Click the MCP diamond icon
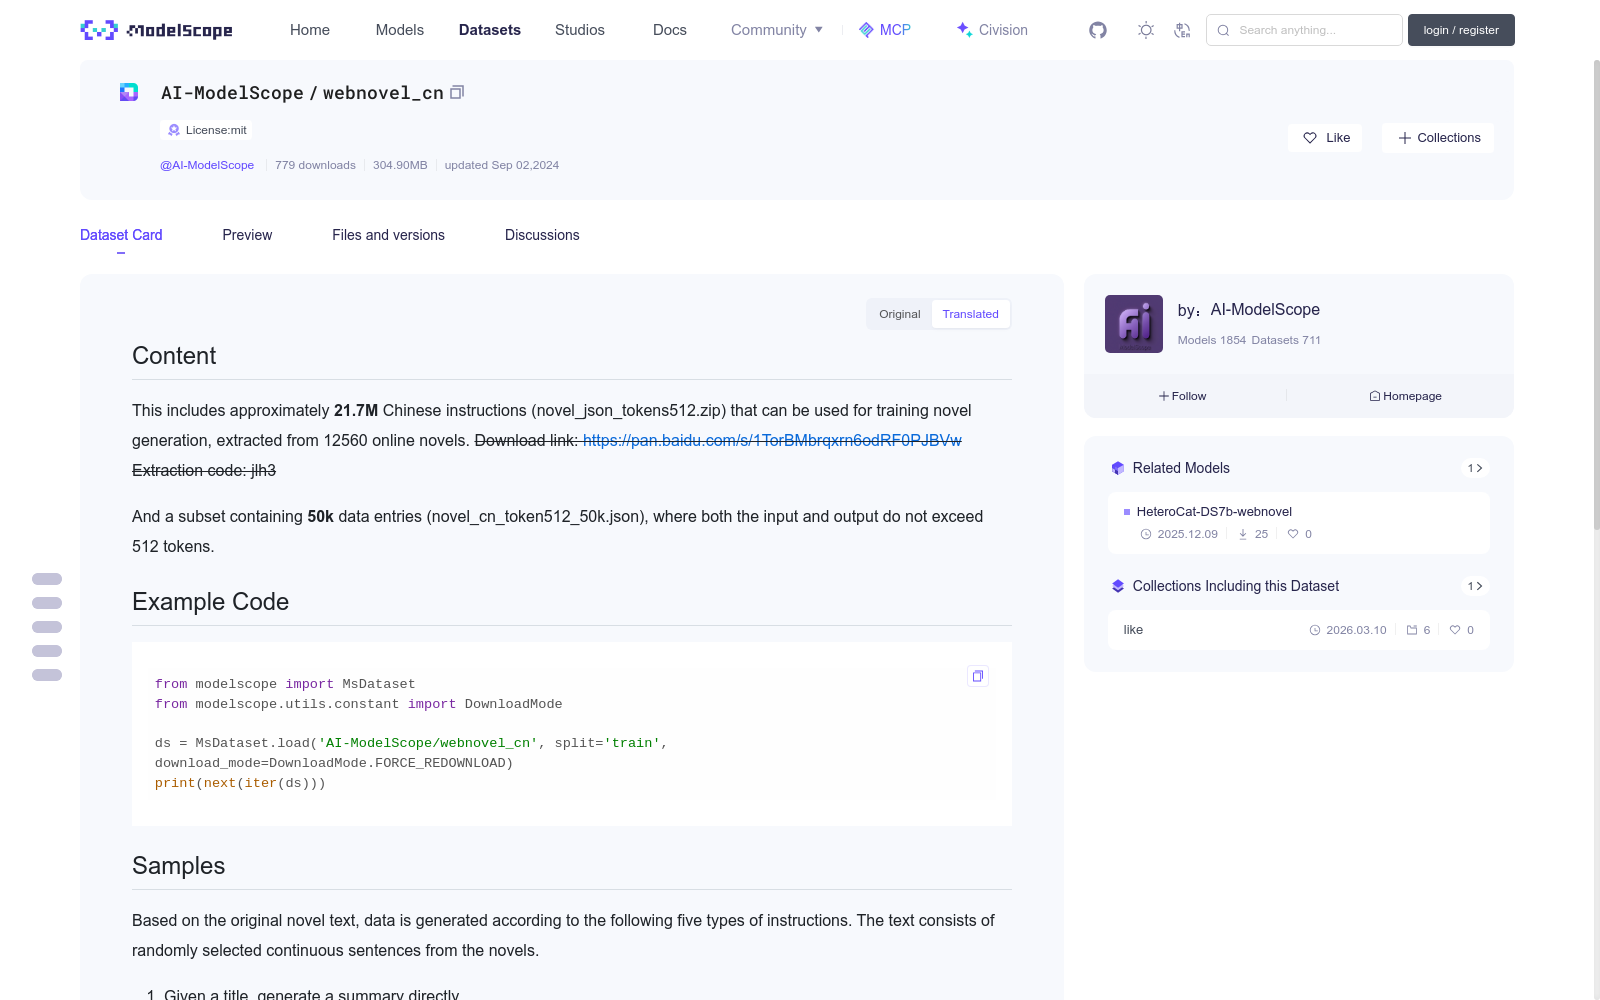Screen dimensions: 1600x1000 (866, 30)
